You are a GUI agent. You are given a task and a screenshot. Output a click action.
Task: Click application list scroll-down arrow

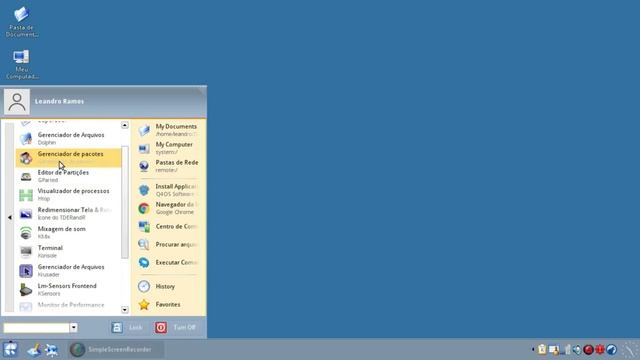tap(124, 310)
